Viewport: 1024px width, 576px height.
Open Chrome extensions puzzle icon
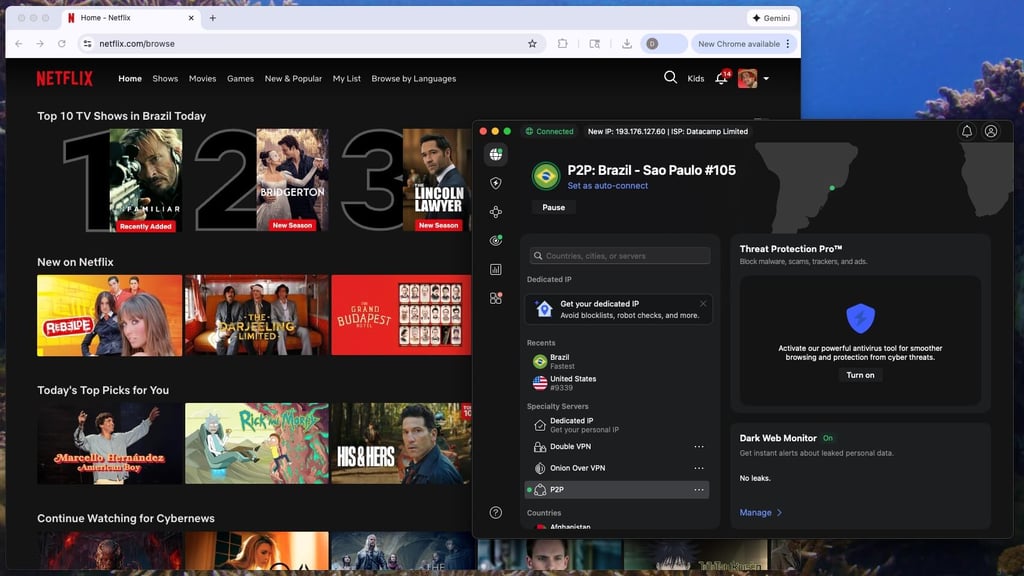point(562,44)
